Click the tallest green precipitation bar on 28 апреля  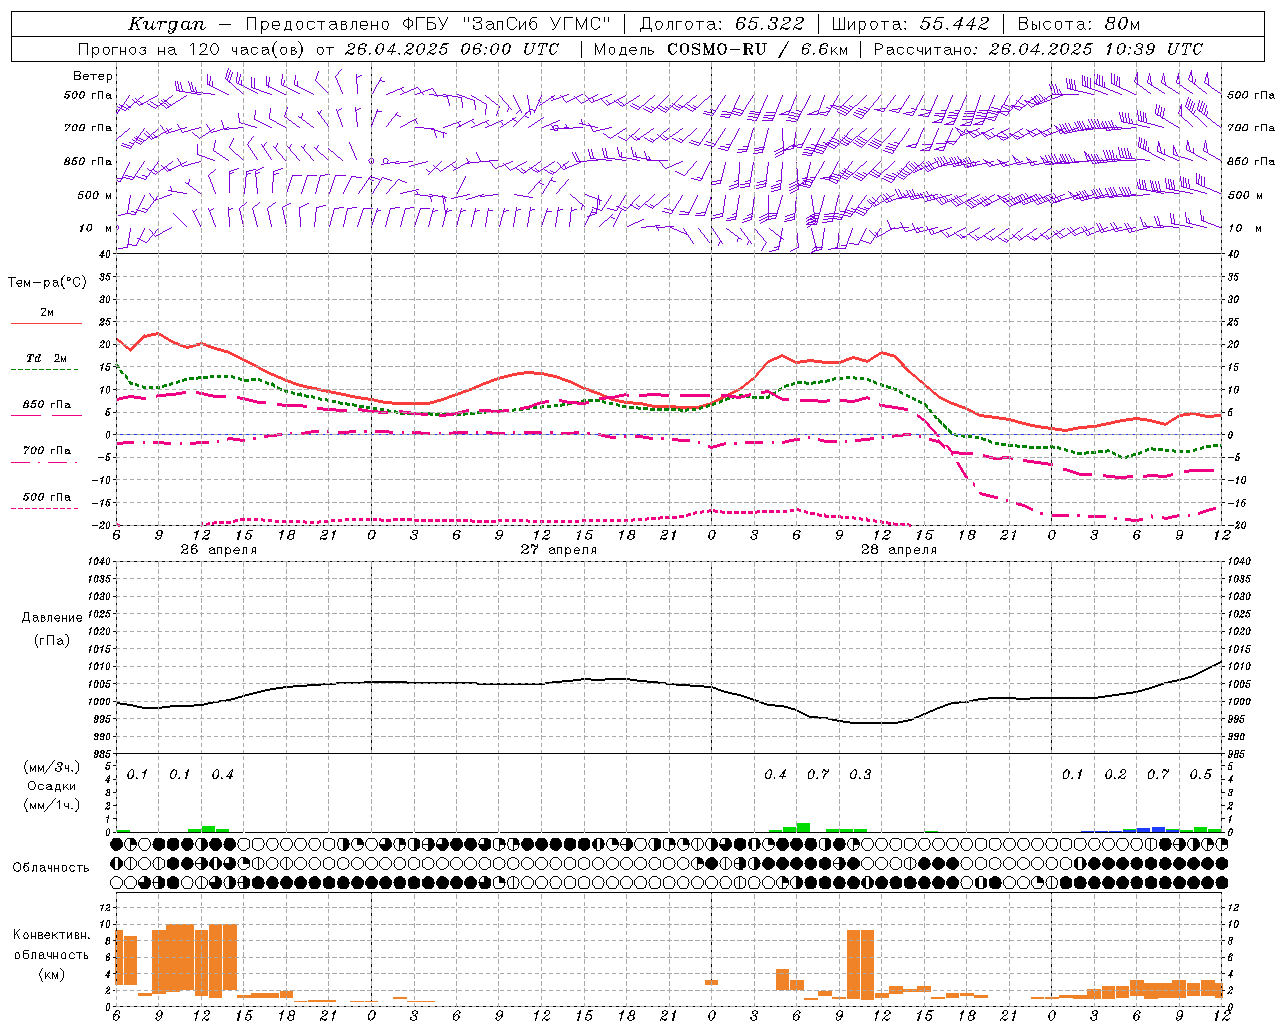pos(803,828)
